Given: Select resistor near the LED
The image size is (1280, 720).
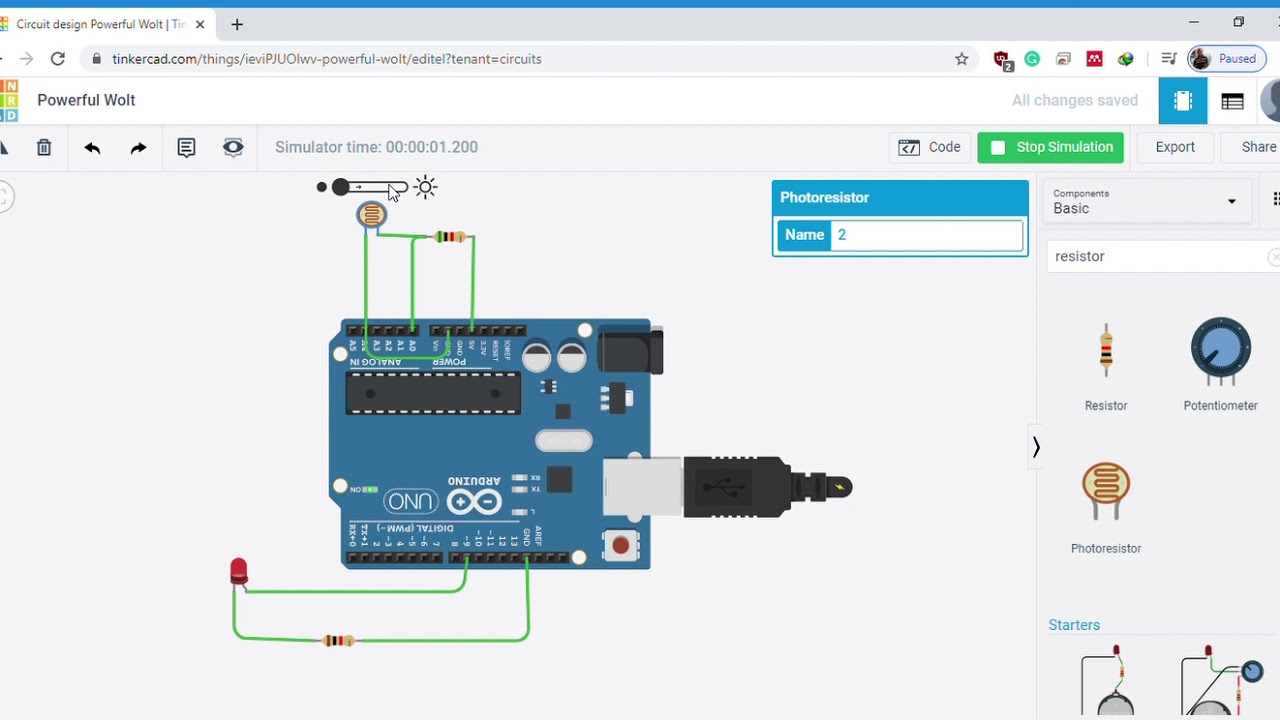Looking at the screenshot, I should pos(339,640).
